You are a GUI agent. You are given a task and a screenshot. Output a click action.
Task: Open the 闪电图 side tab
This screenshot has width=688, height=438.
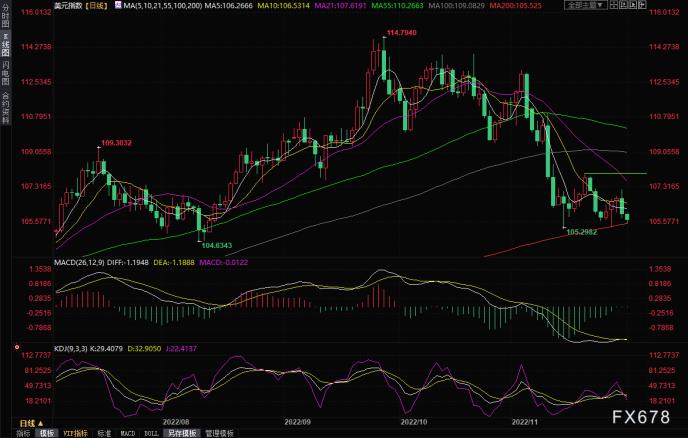coord(5,73)
